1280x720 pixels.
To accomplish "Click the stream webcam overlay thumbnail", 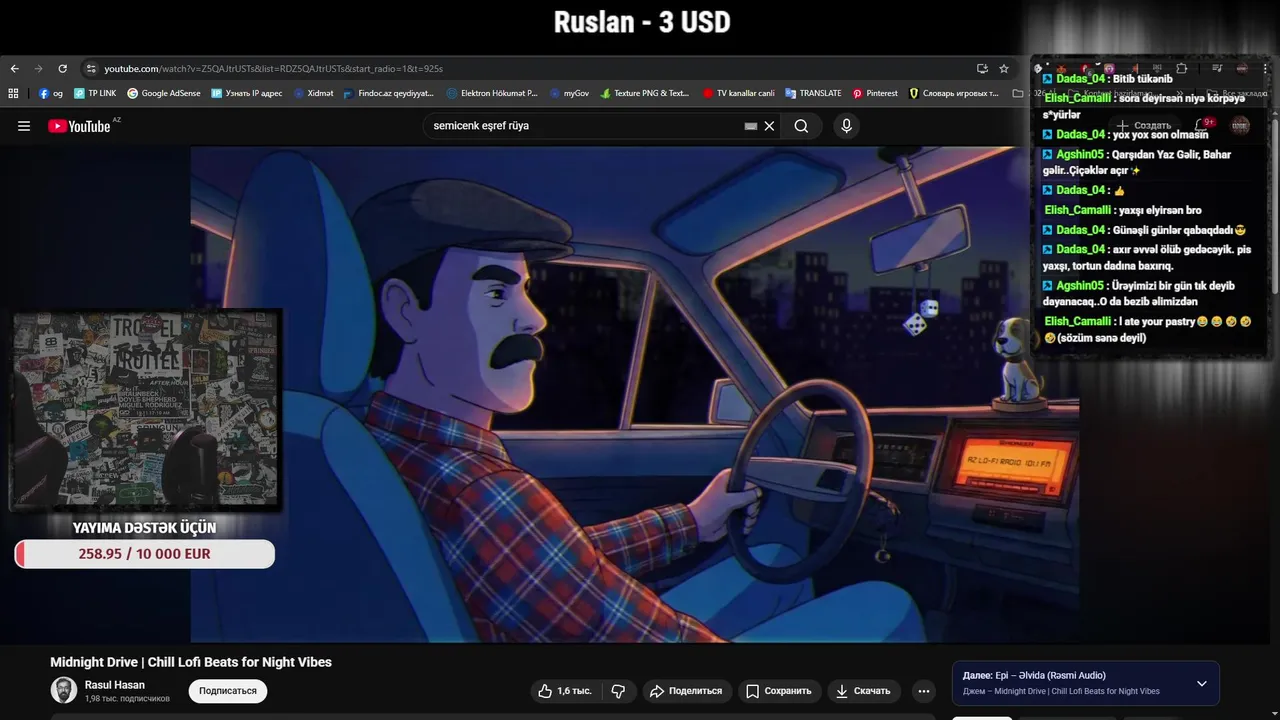I will [x=146, y=409].
